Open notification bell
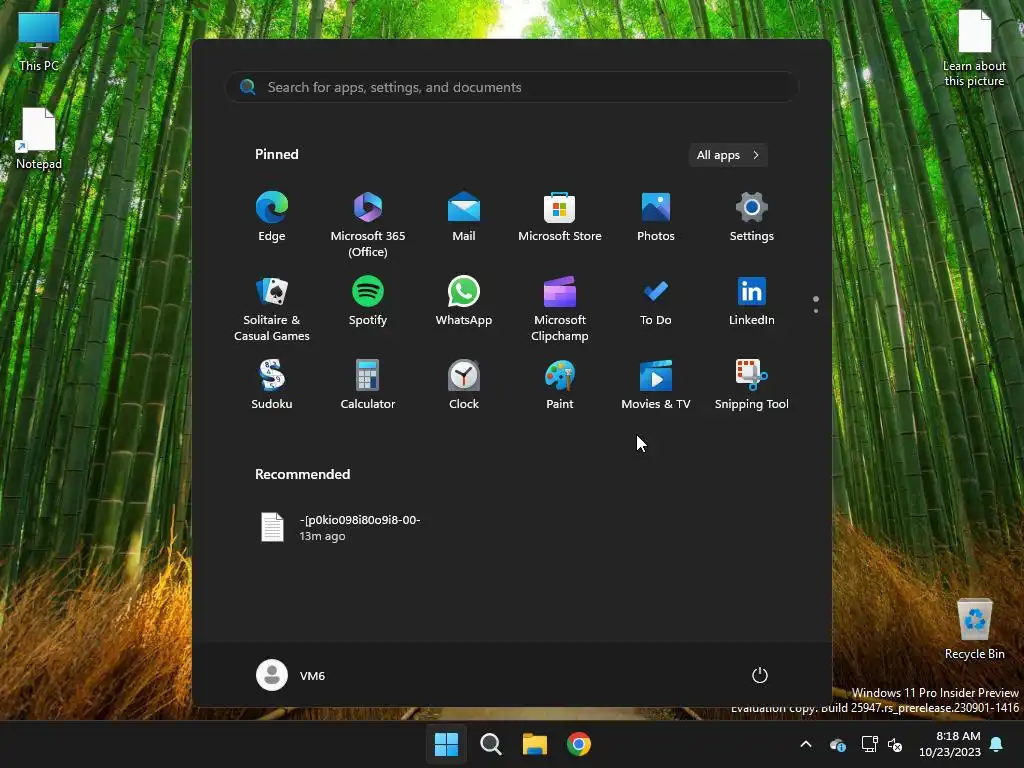This screenshot has width=1024, height=768. point(997,744)
